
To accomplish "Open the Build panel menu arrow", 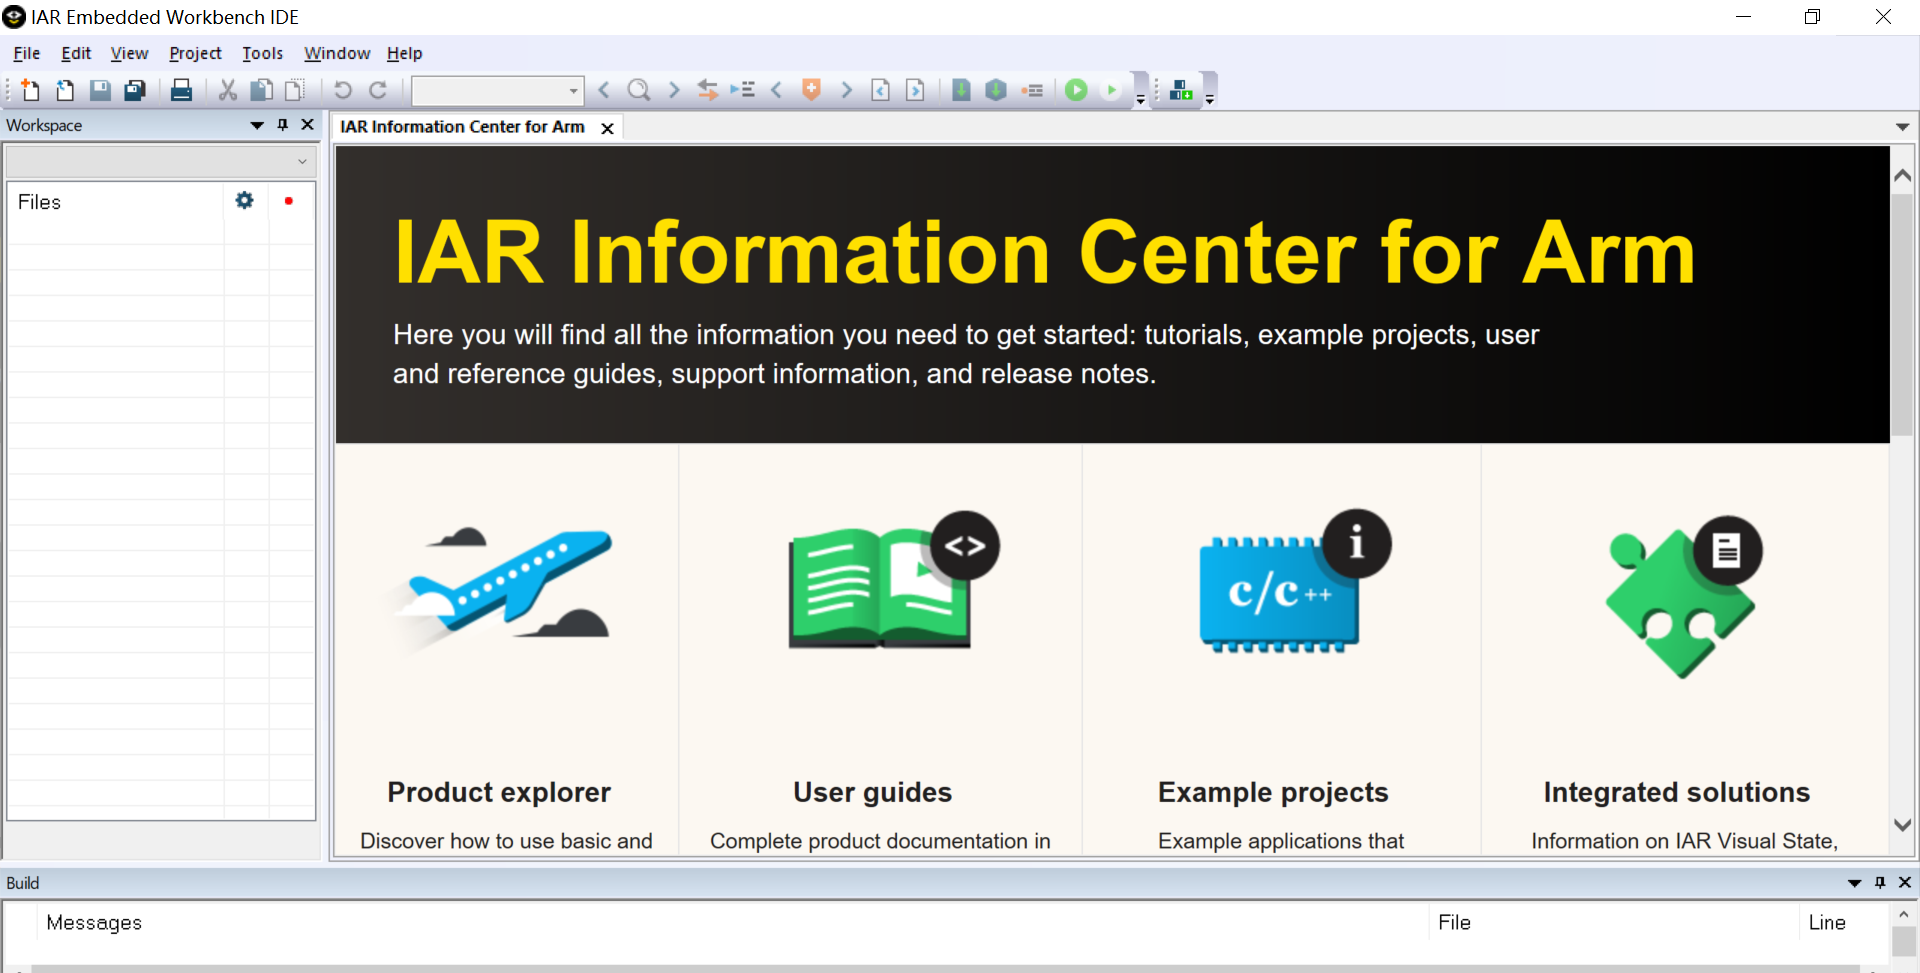I will pyautogui.click(x=1855, y=883).
